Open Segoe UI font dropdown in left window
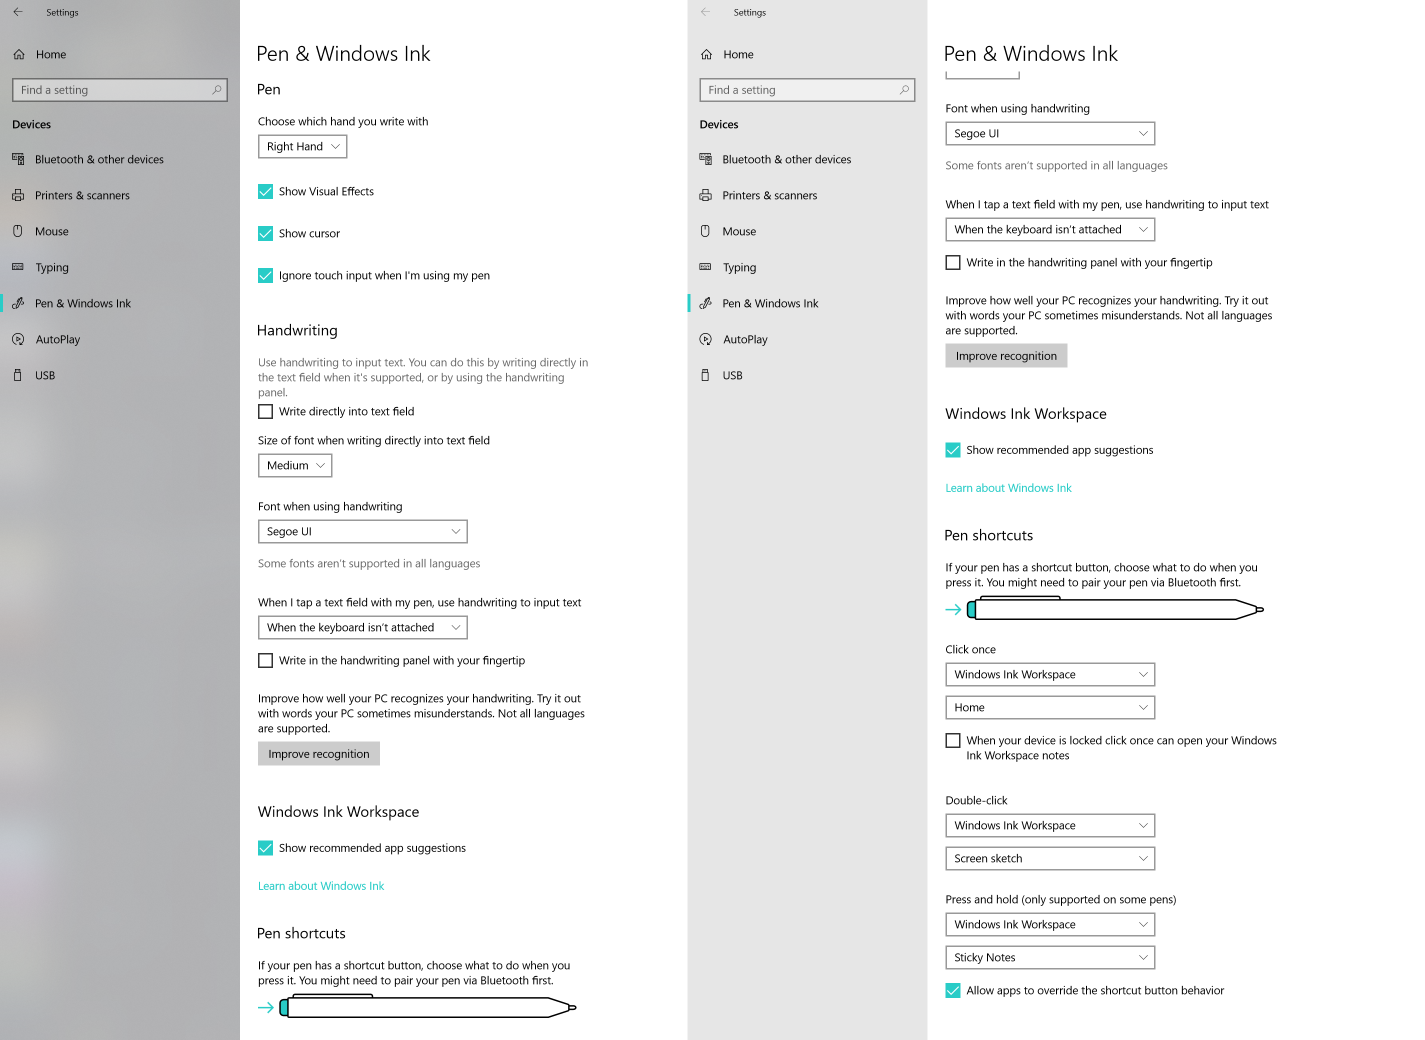The height and width of the screenshot is (1040, 1425). pos(363,531)
